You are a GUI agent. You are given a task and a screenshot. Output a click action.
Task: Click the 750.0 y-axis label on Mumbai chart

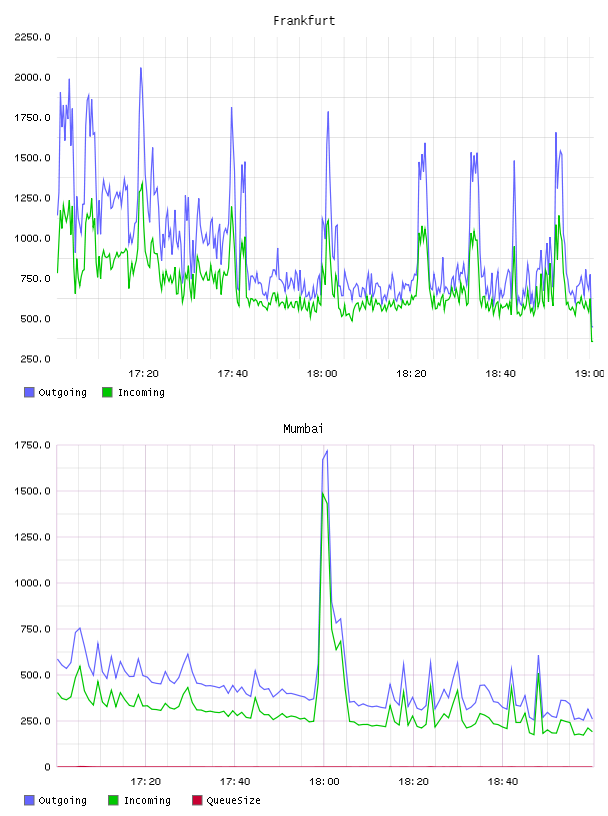35,629
